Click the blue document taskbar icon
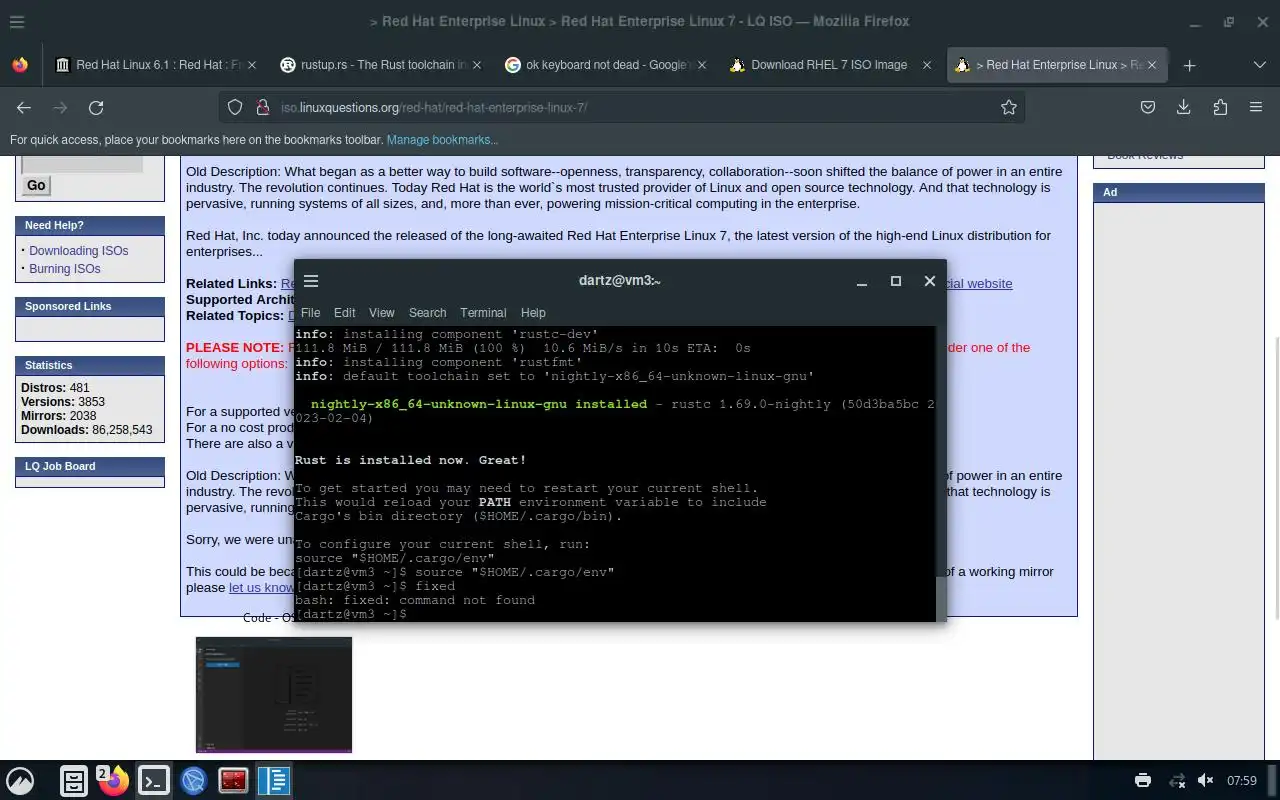The width and height of the screenshot is (1280, 800). (x=274, y=781)
